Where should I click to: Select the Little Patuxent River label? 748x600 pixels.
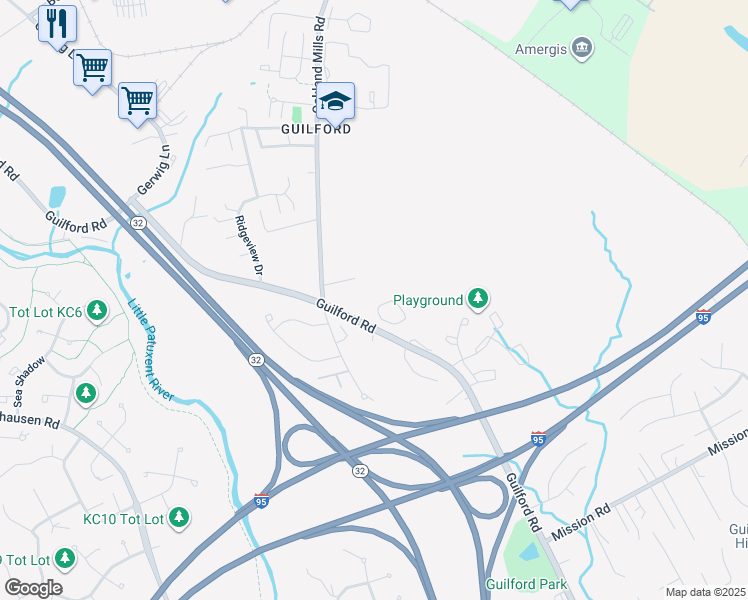pyautogui.click(x=150, y=349)
